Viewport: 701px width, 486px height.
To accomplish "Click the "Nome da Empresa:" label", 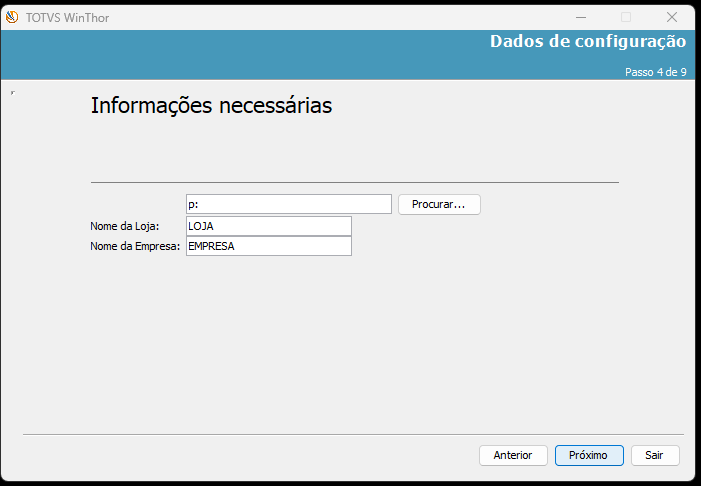I will pos(135,246).
